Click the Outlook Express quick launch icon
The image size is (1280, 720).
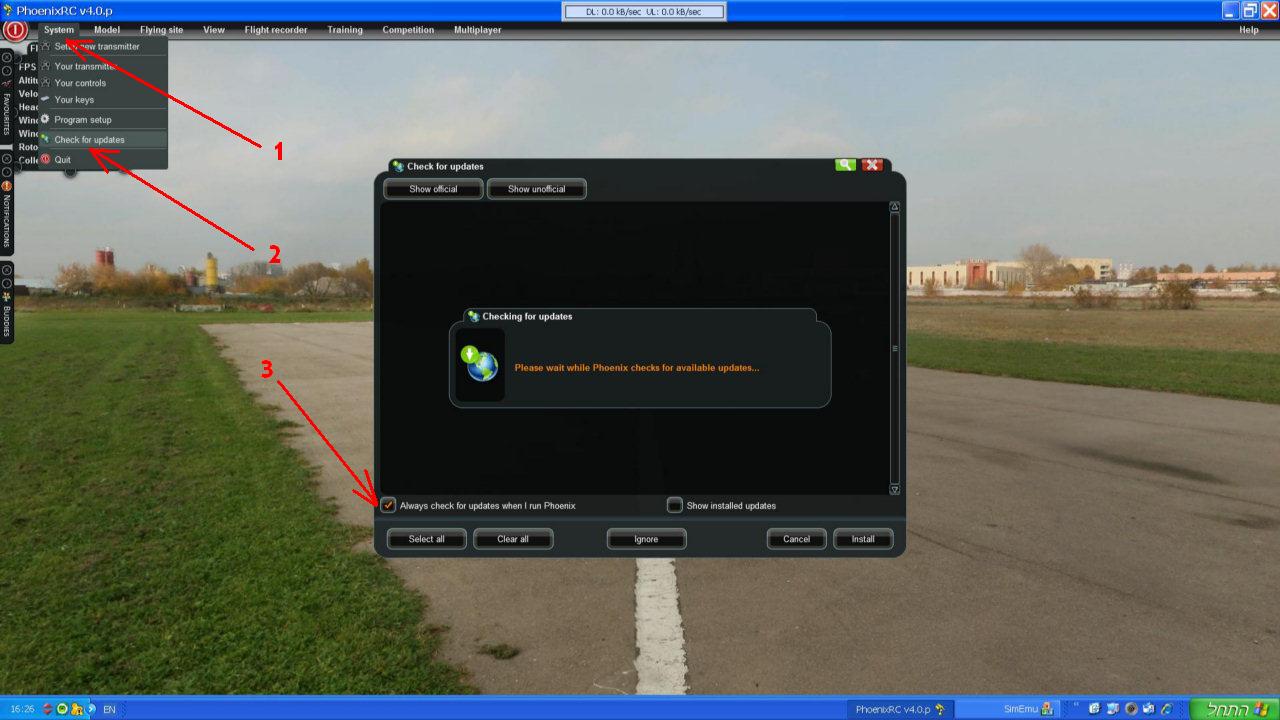point(1148,709)
